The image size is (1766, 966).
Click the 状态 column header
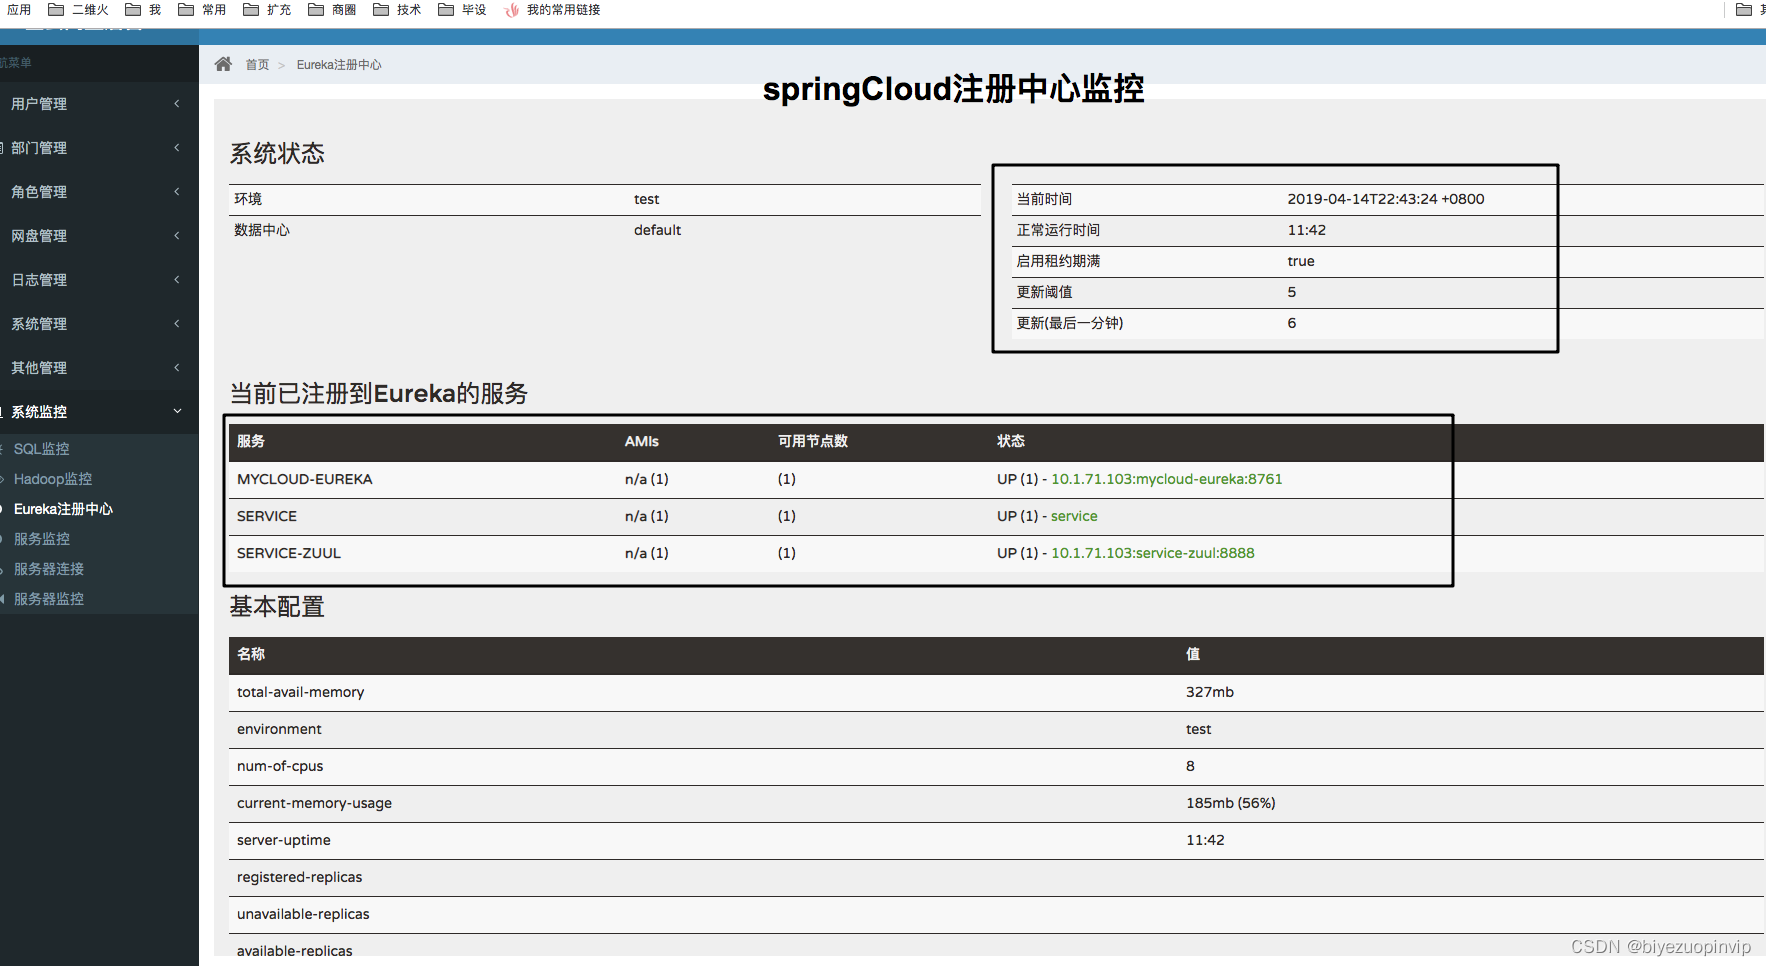1011,441
